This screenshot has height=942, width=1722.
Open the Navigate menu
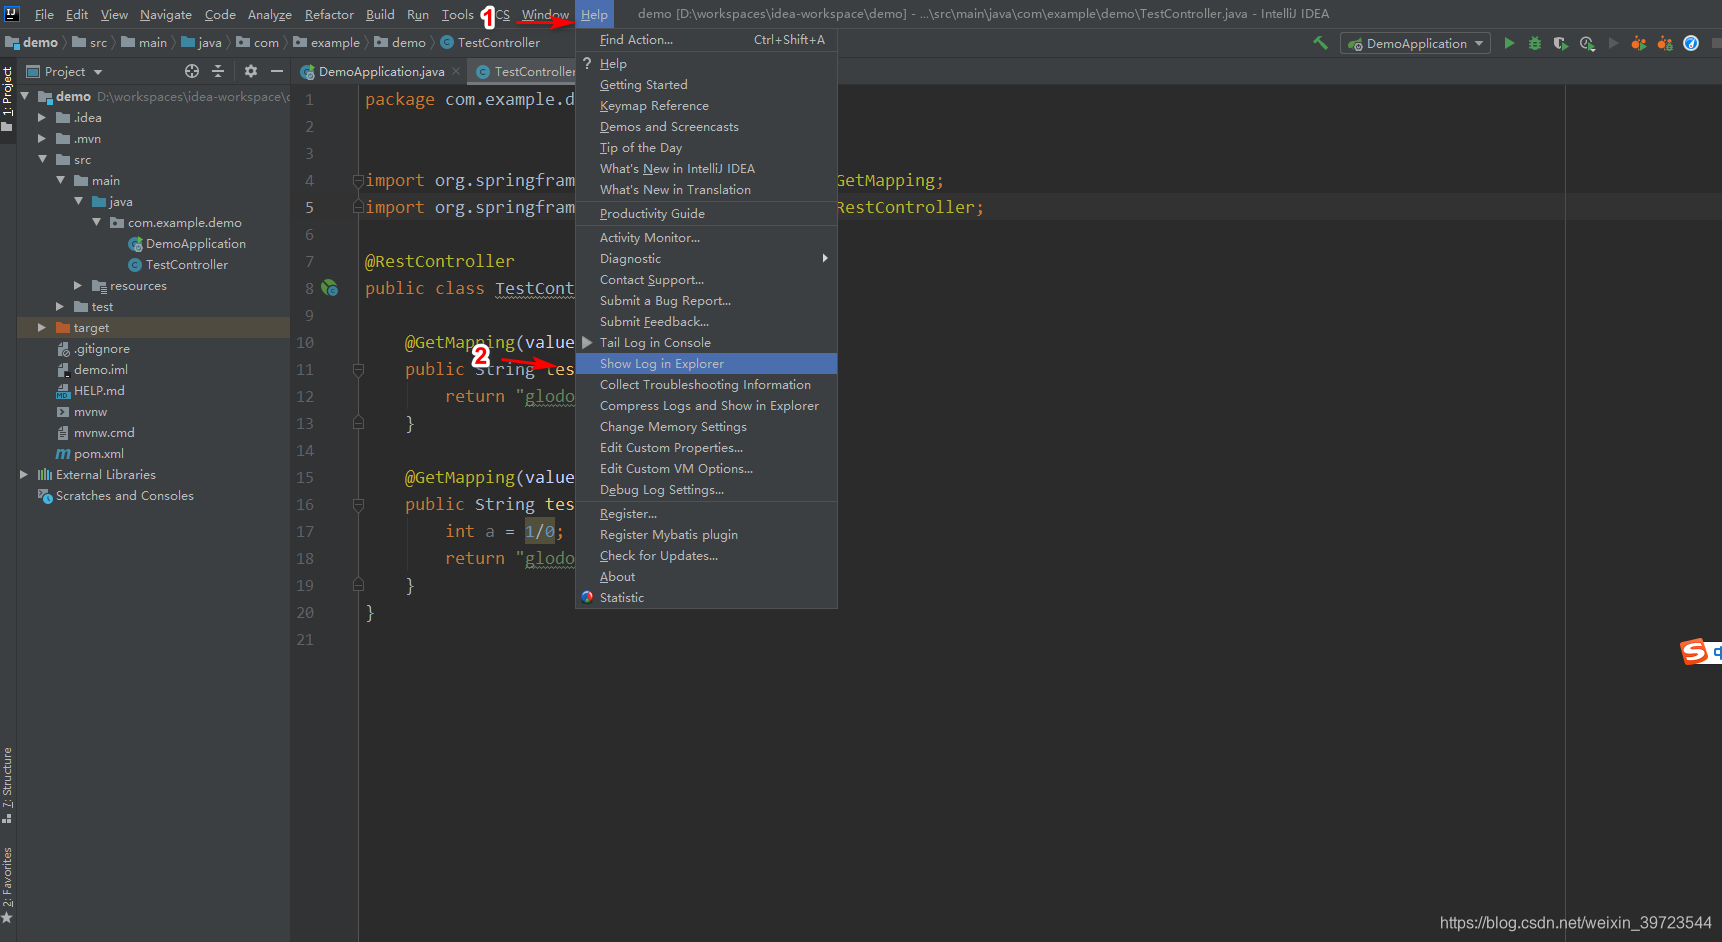tap(166, 14)
